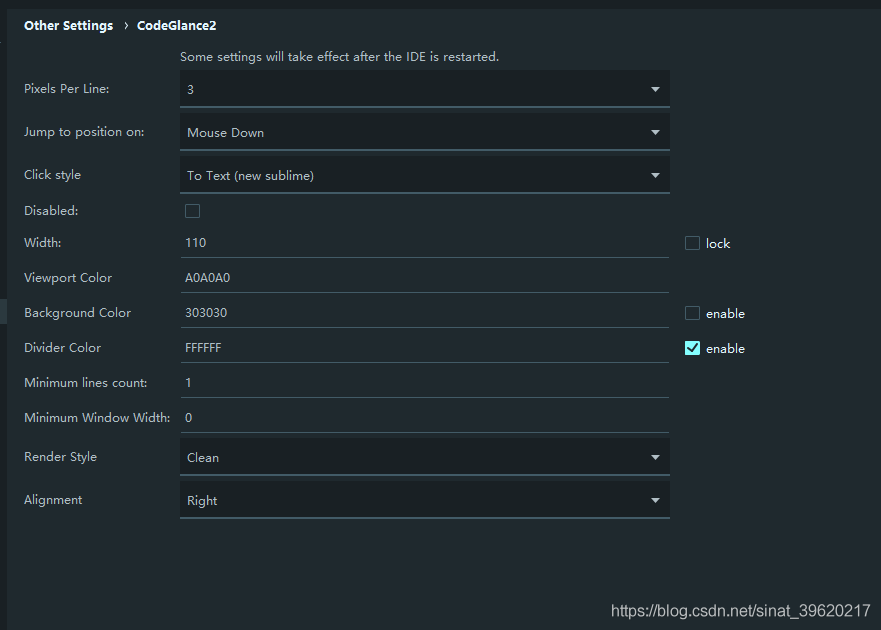The image size is (881, 630).
Task: Click the Minimum lines count field
Action: coord(425,383)
